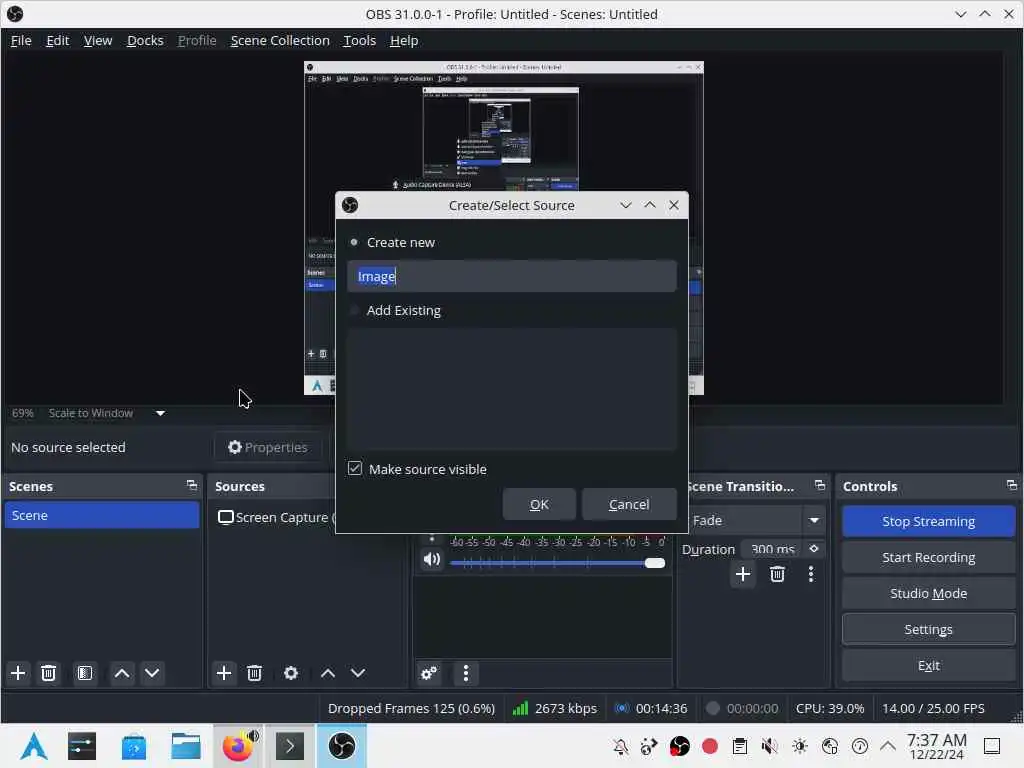The height and width of the screenshot is (768, 1024).
Task: Click the OBS tray icon
Action: 680,746
